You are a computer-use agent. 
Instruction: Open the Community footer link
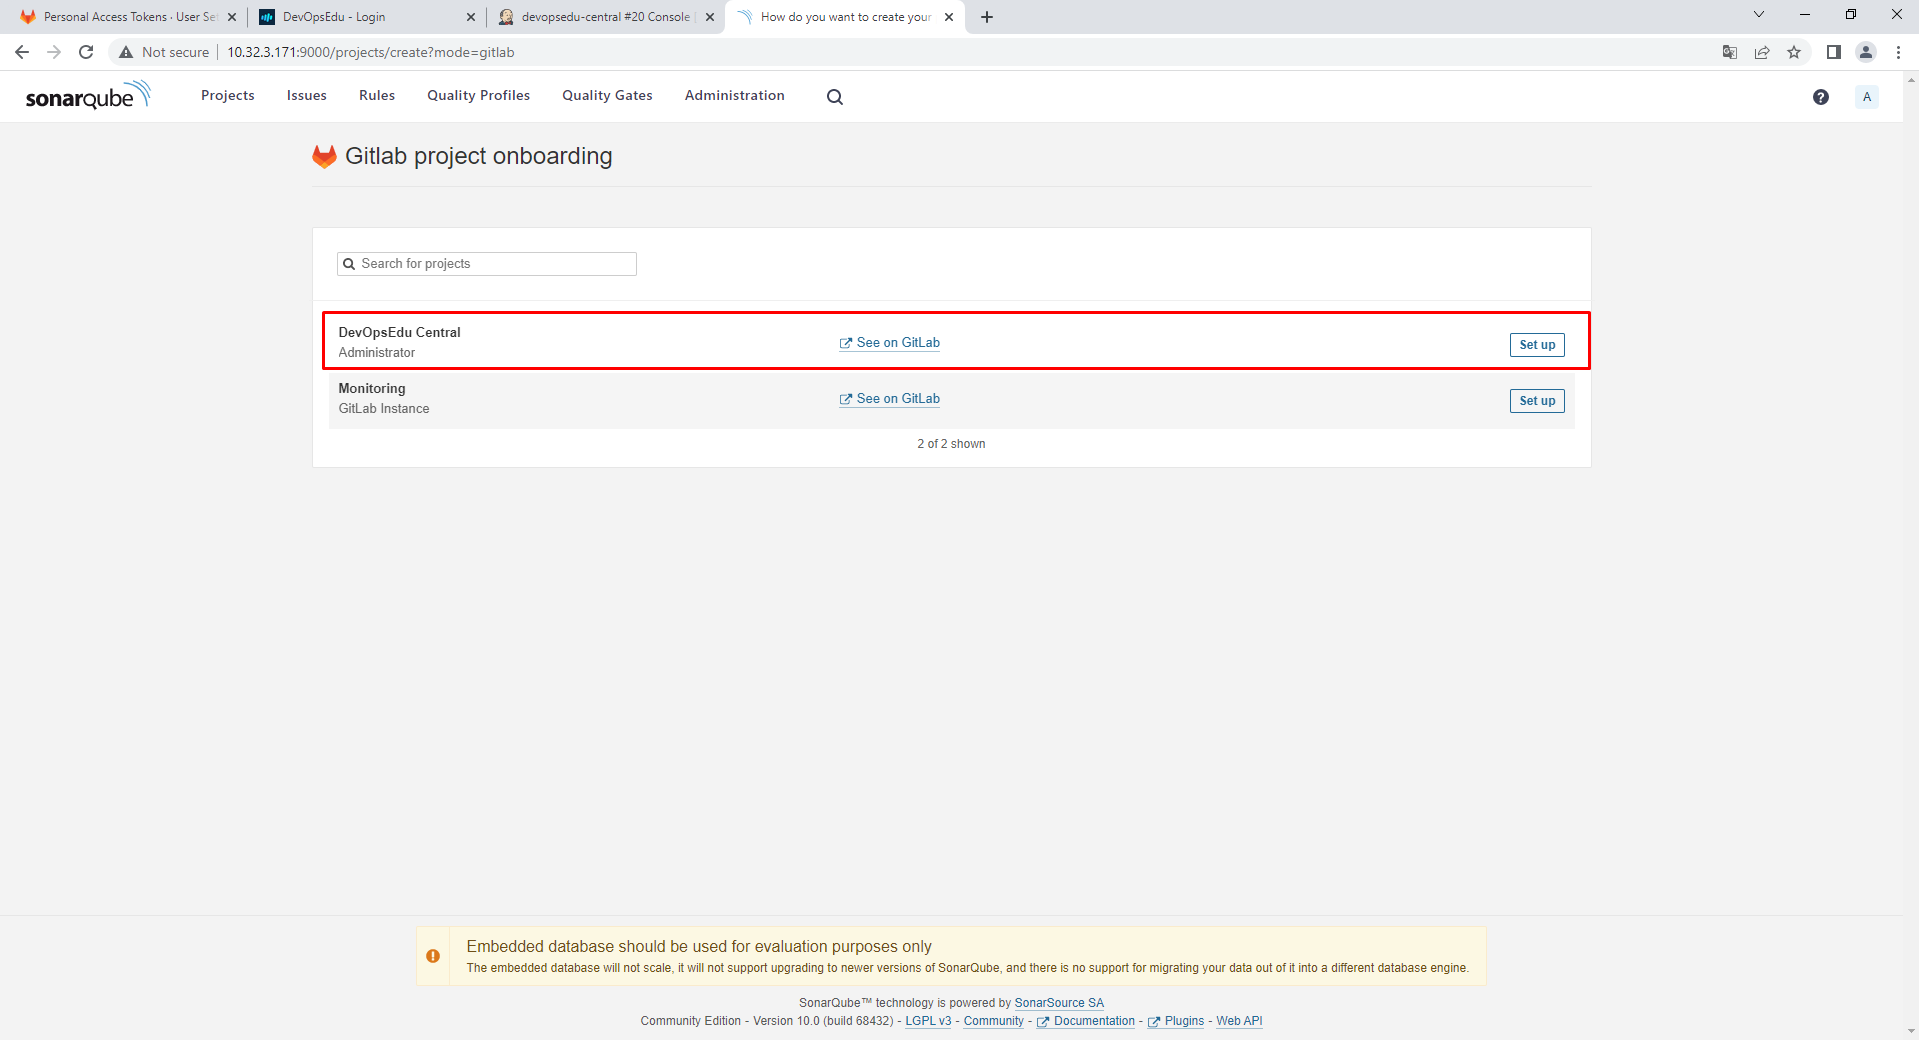click(994, 1021)
